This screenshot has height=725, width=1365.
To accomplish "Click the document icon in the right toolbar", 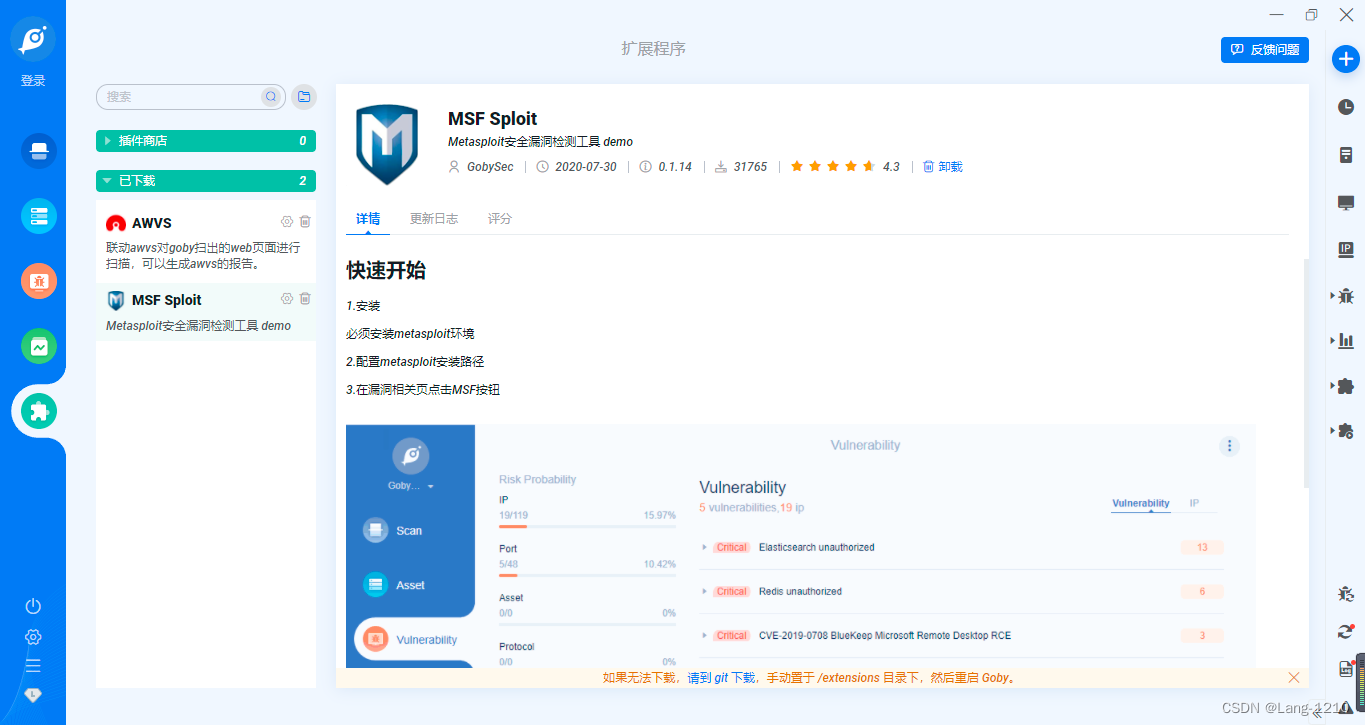I will pyautogui.click(x=1346, y=155).
